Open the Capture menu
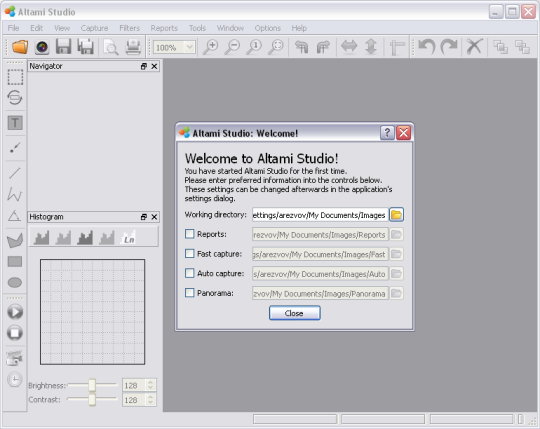This screenshot has height=429, width=540. (x=94, y=28)
